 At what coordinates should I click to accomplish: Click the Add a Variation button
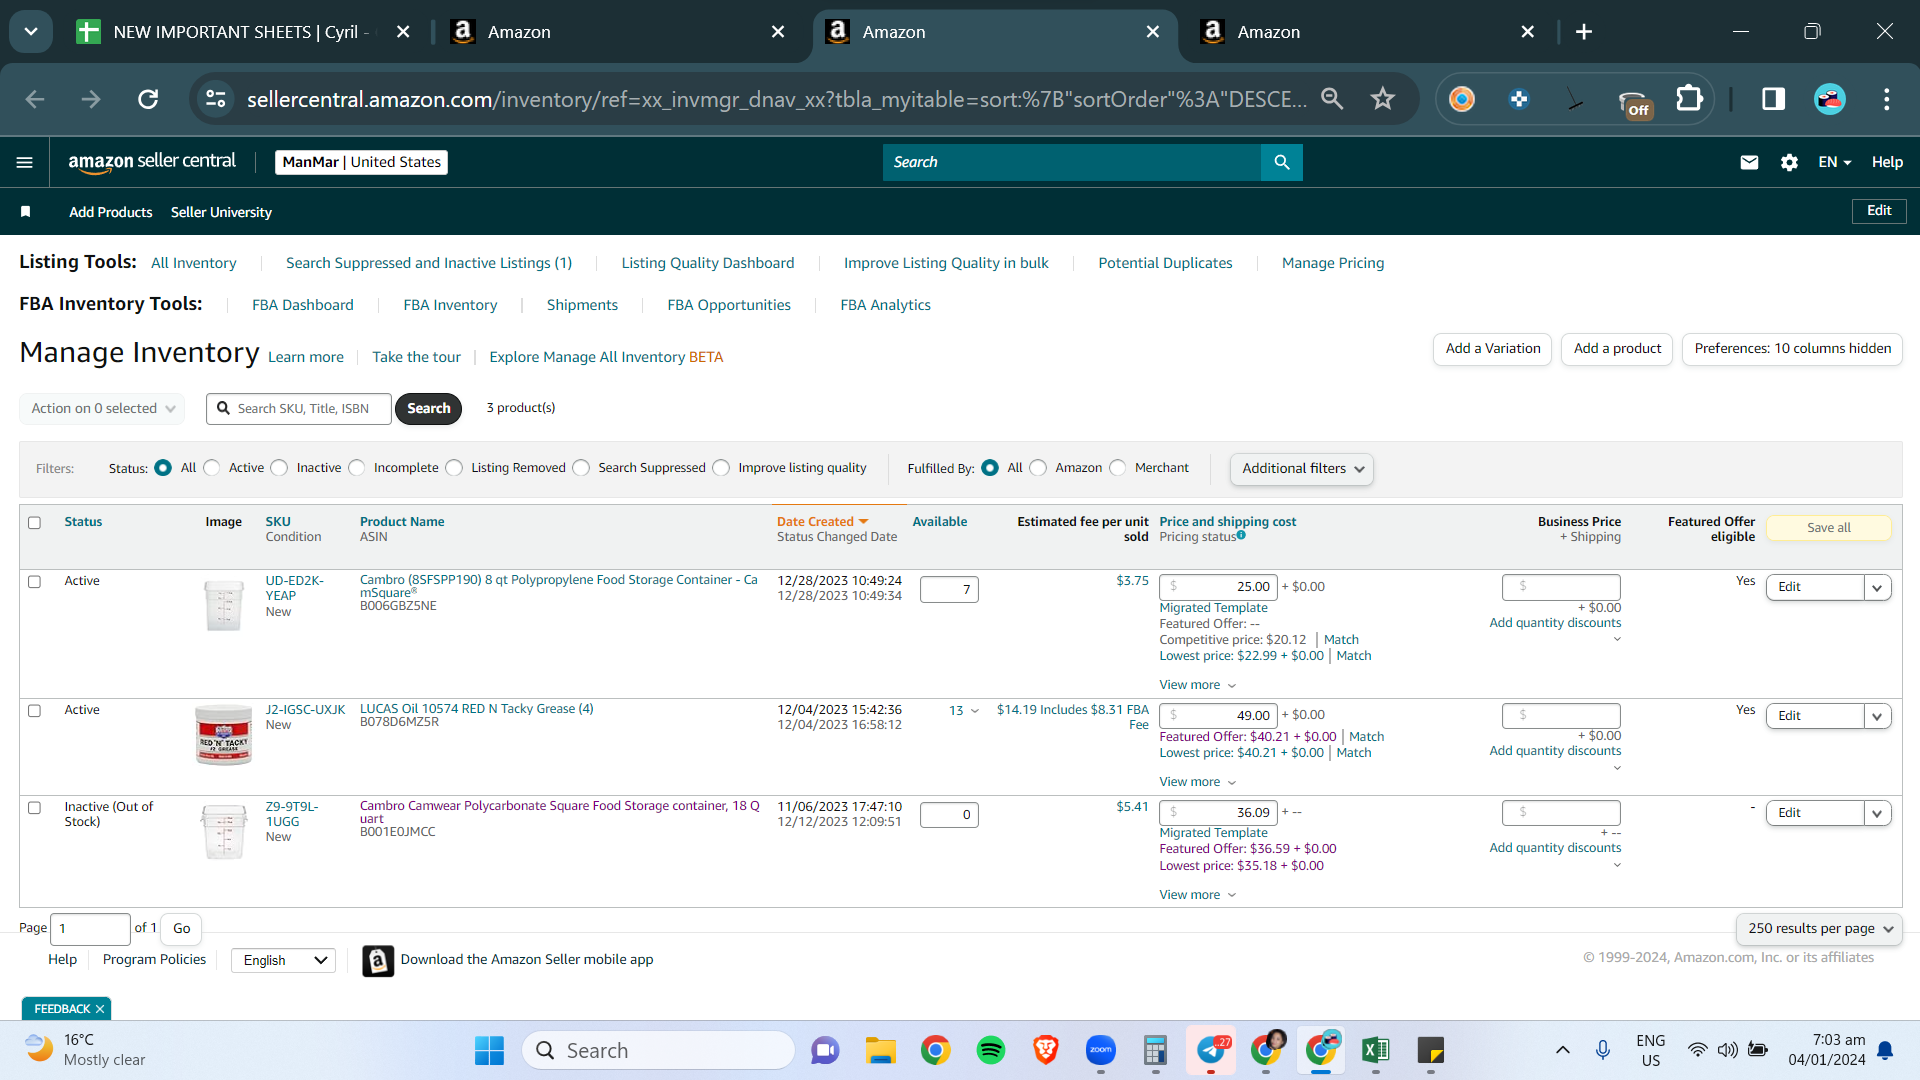tap(1493, 349)
